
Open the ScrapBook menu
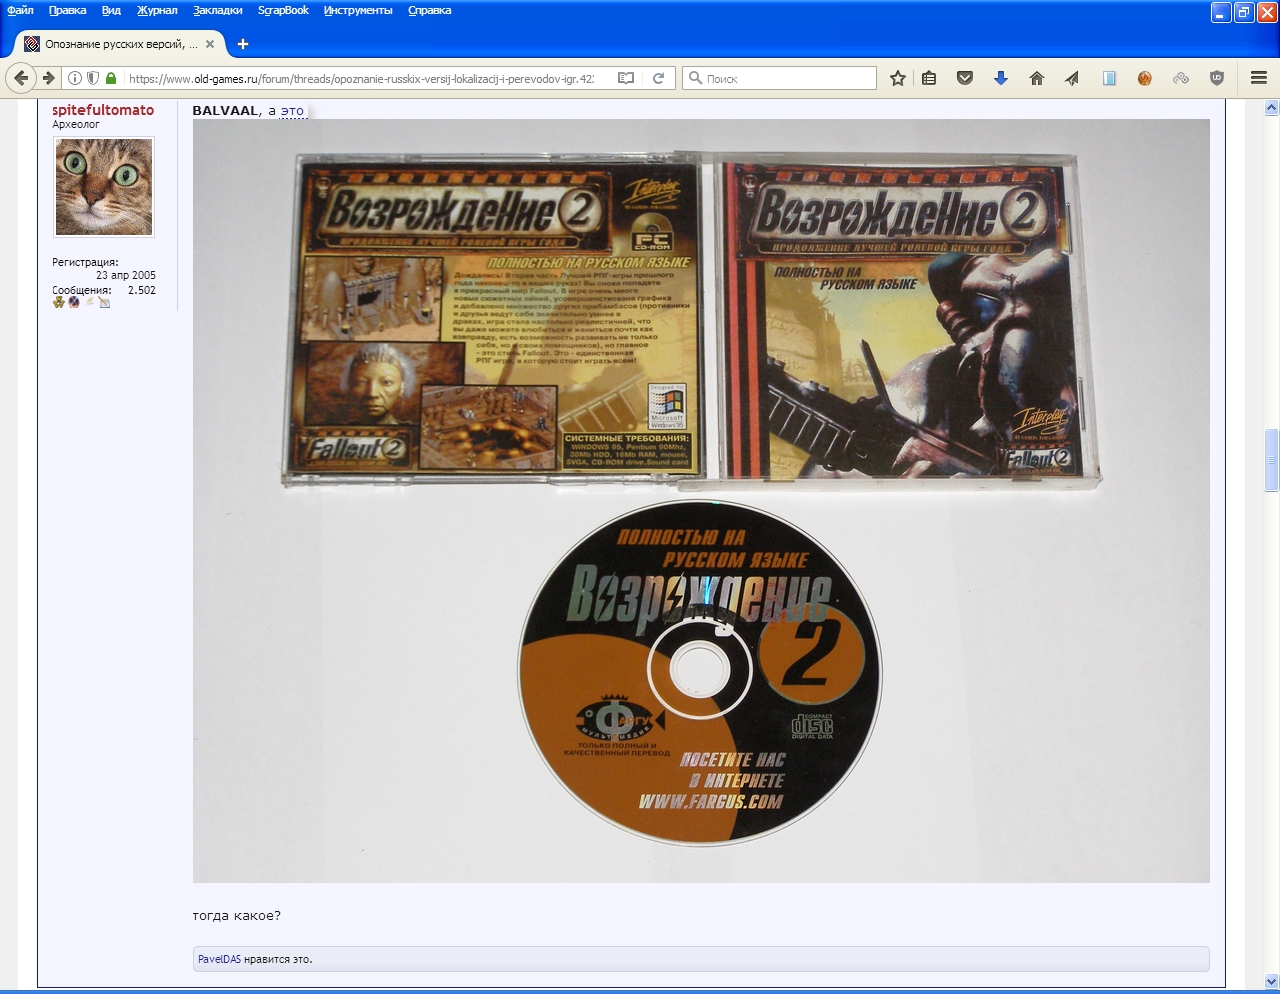pyautogui.click(x=283, y=11)
